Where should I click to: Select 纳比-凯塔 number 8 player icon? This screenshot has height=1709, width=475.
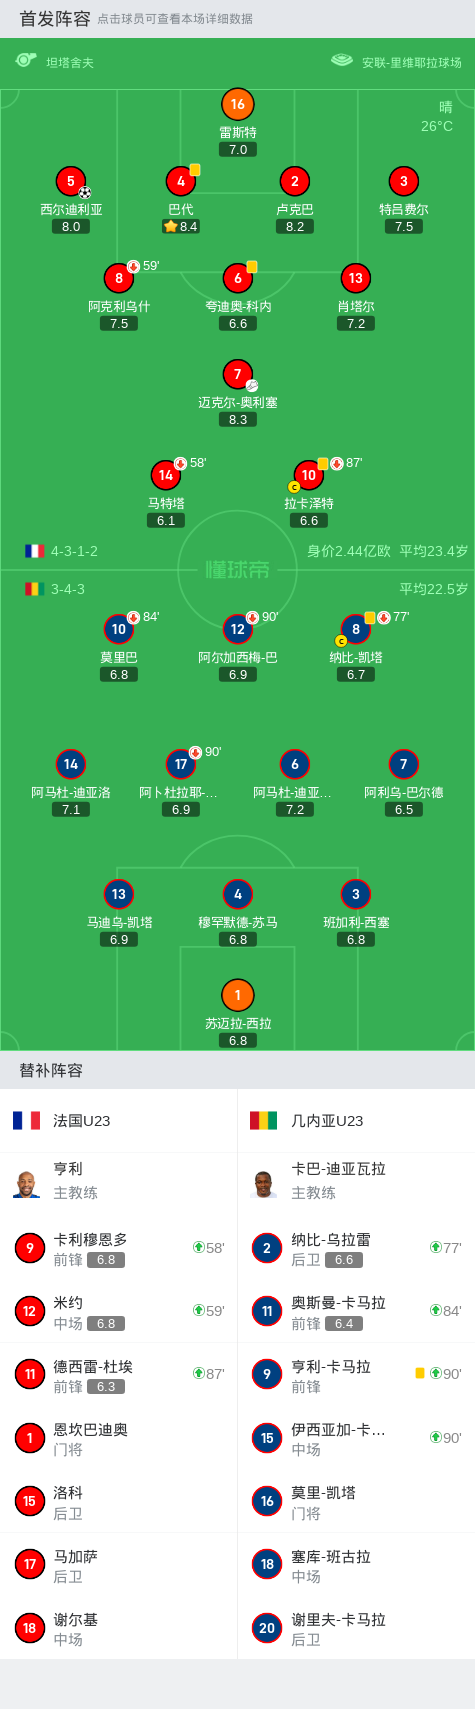355,629
